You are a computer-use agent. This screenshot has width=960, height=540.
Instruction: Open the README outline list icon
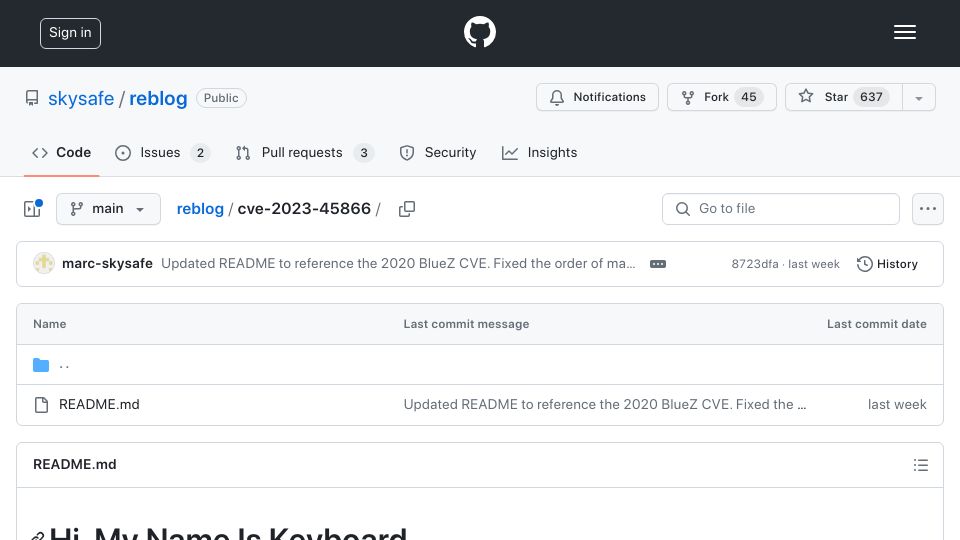pyautogui.click(x=920, y=465)
